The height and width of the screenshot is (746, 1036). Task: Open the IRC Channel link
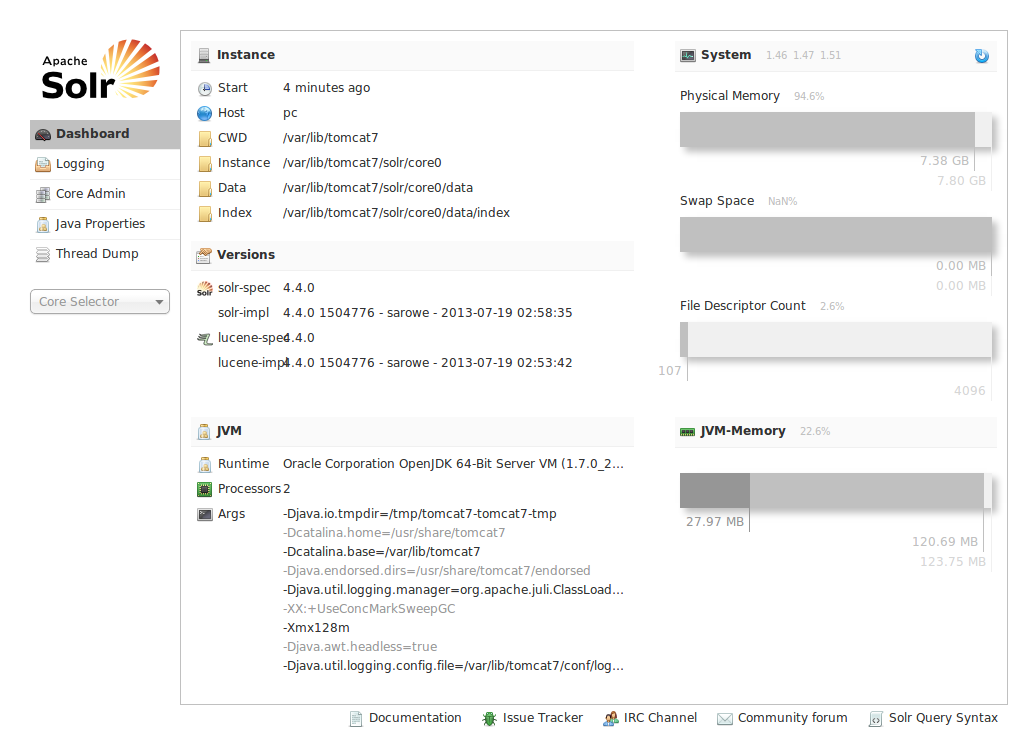coord(660,718)
